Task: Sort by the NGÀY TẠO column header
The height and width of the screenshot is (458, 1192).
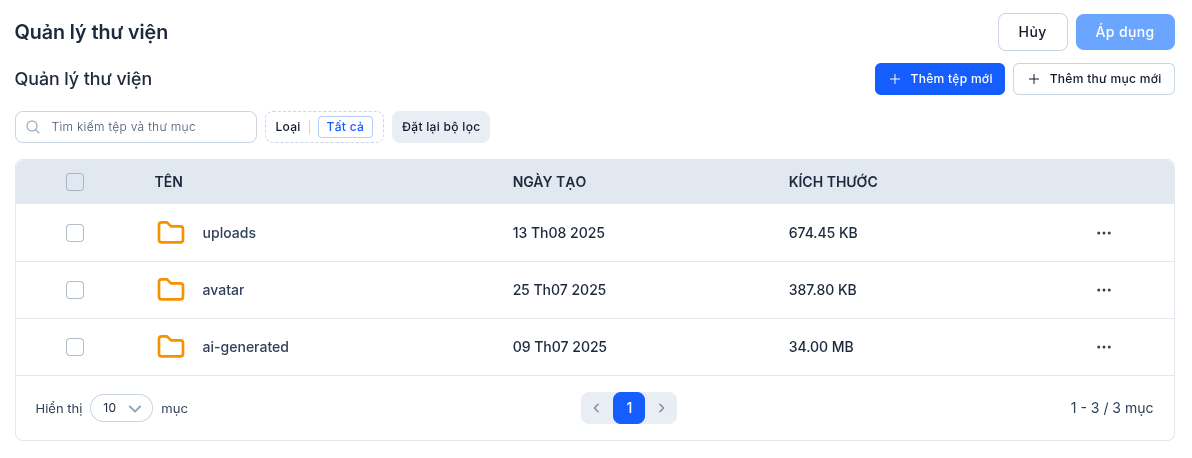Action: coord(549,182)
